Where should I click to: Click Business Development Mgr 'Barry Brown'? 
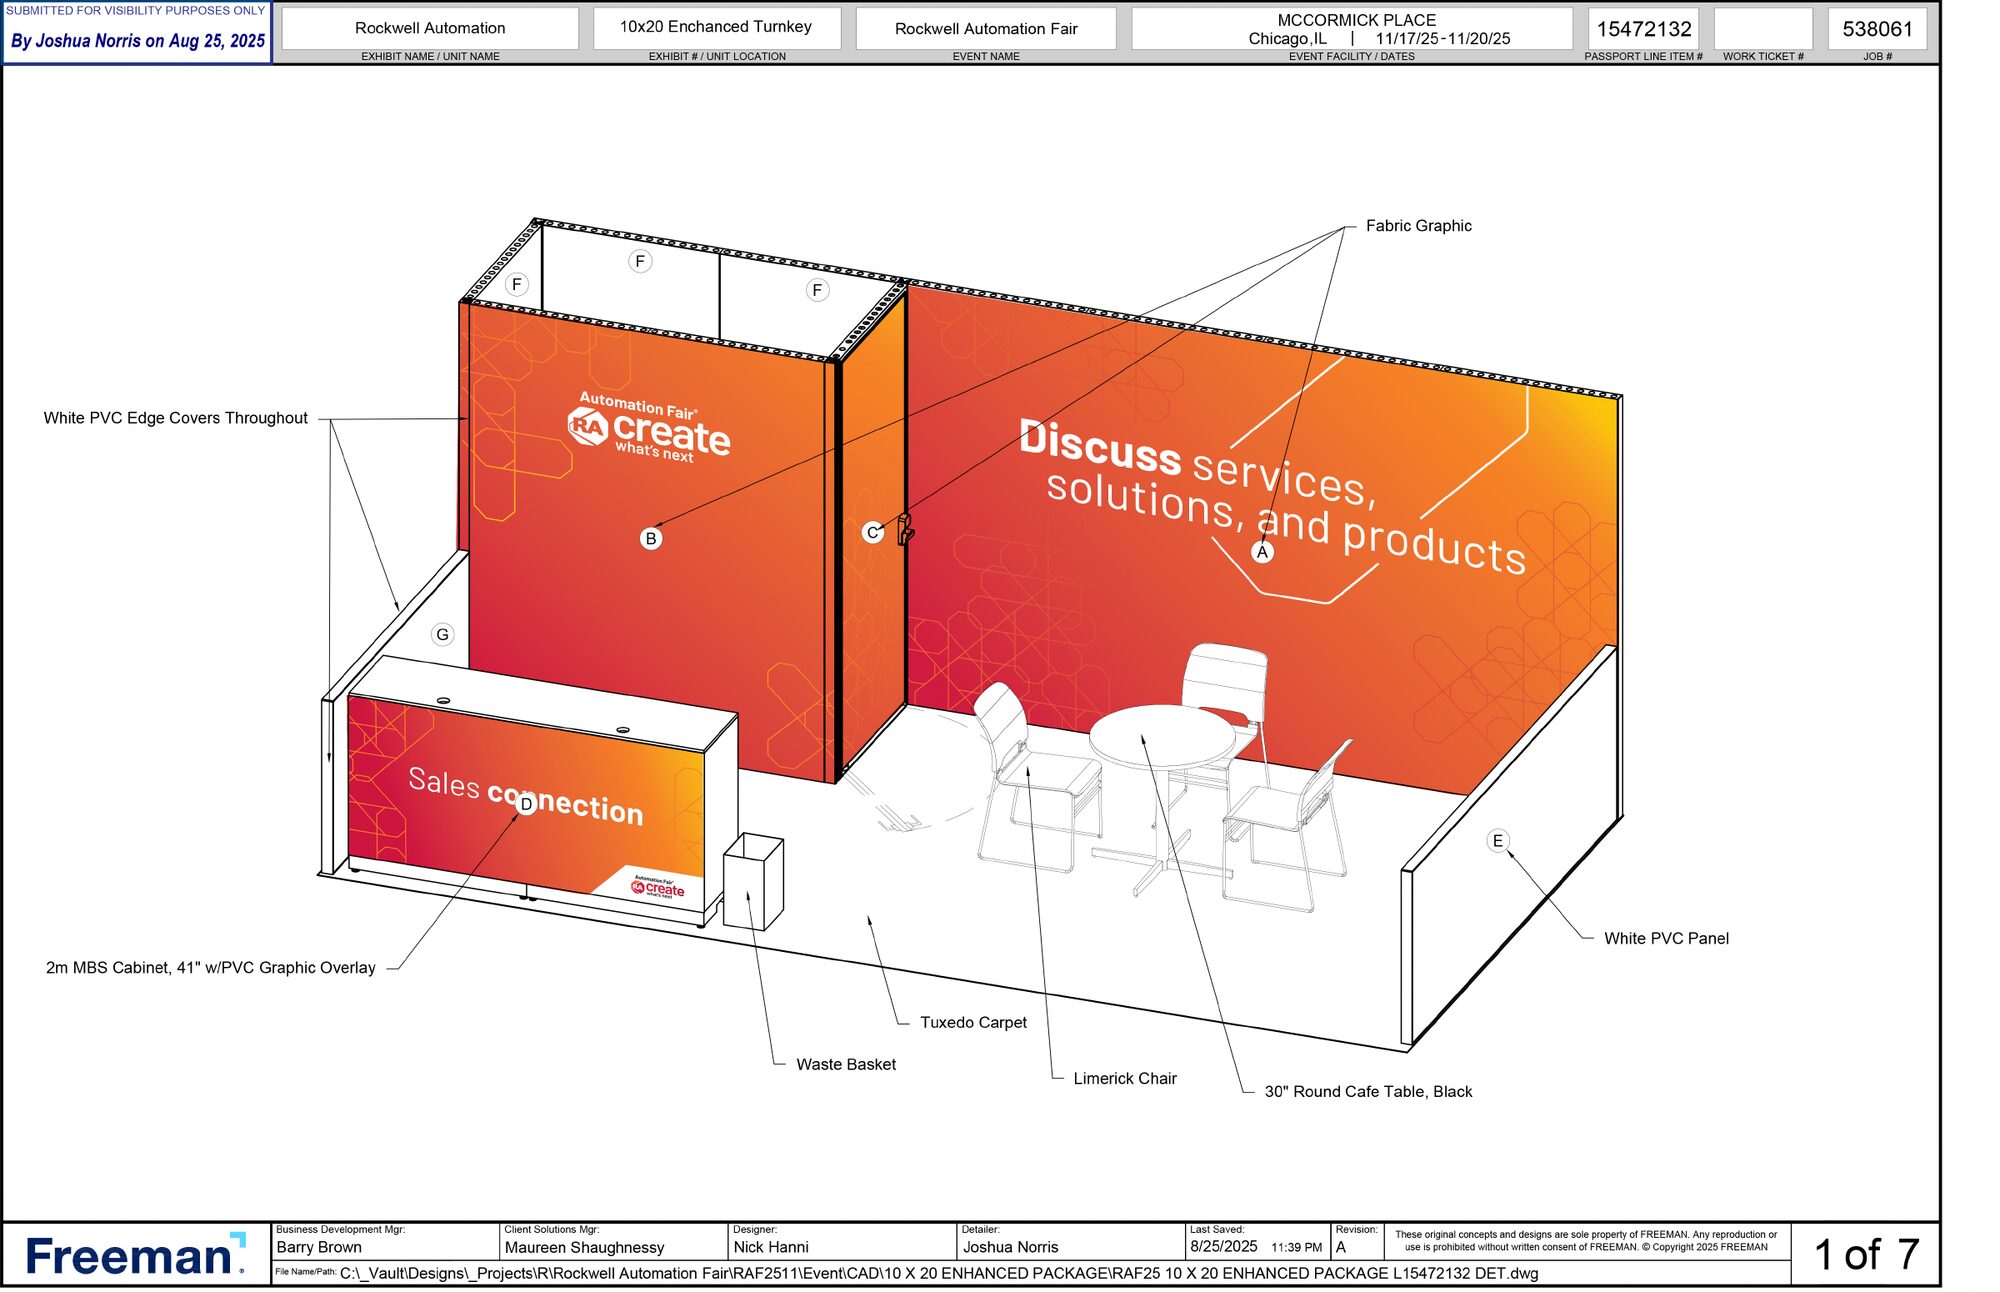(319, 1247)
